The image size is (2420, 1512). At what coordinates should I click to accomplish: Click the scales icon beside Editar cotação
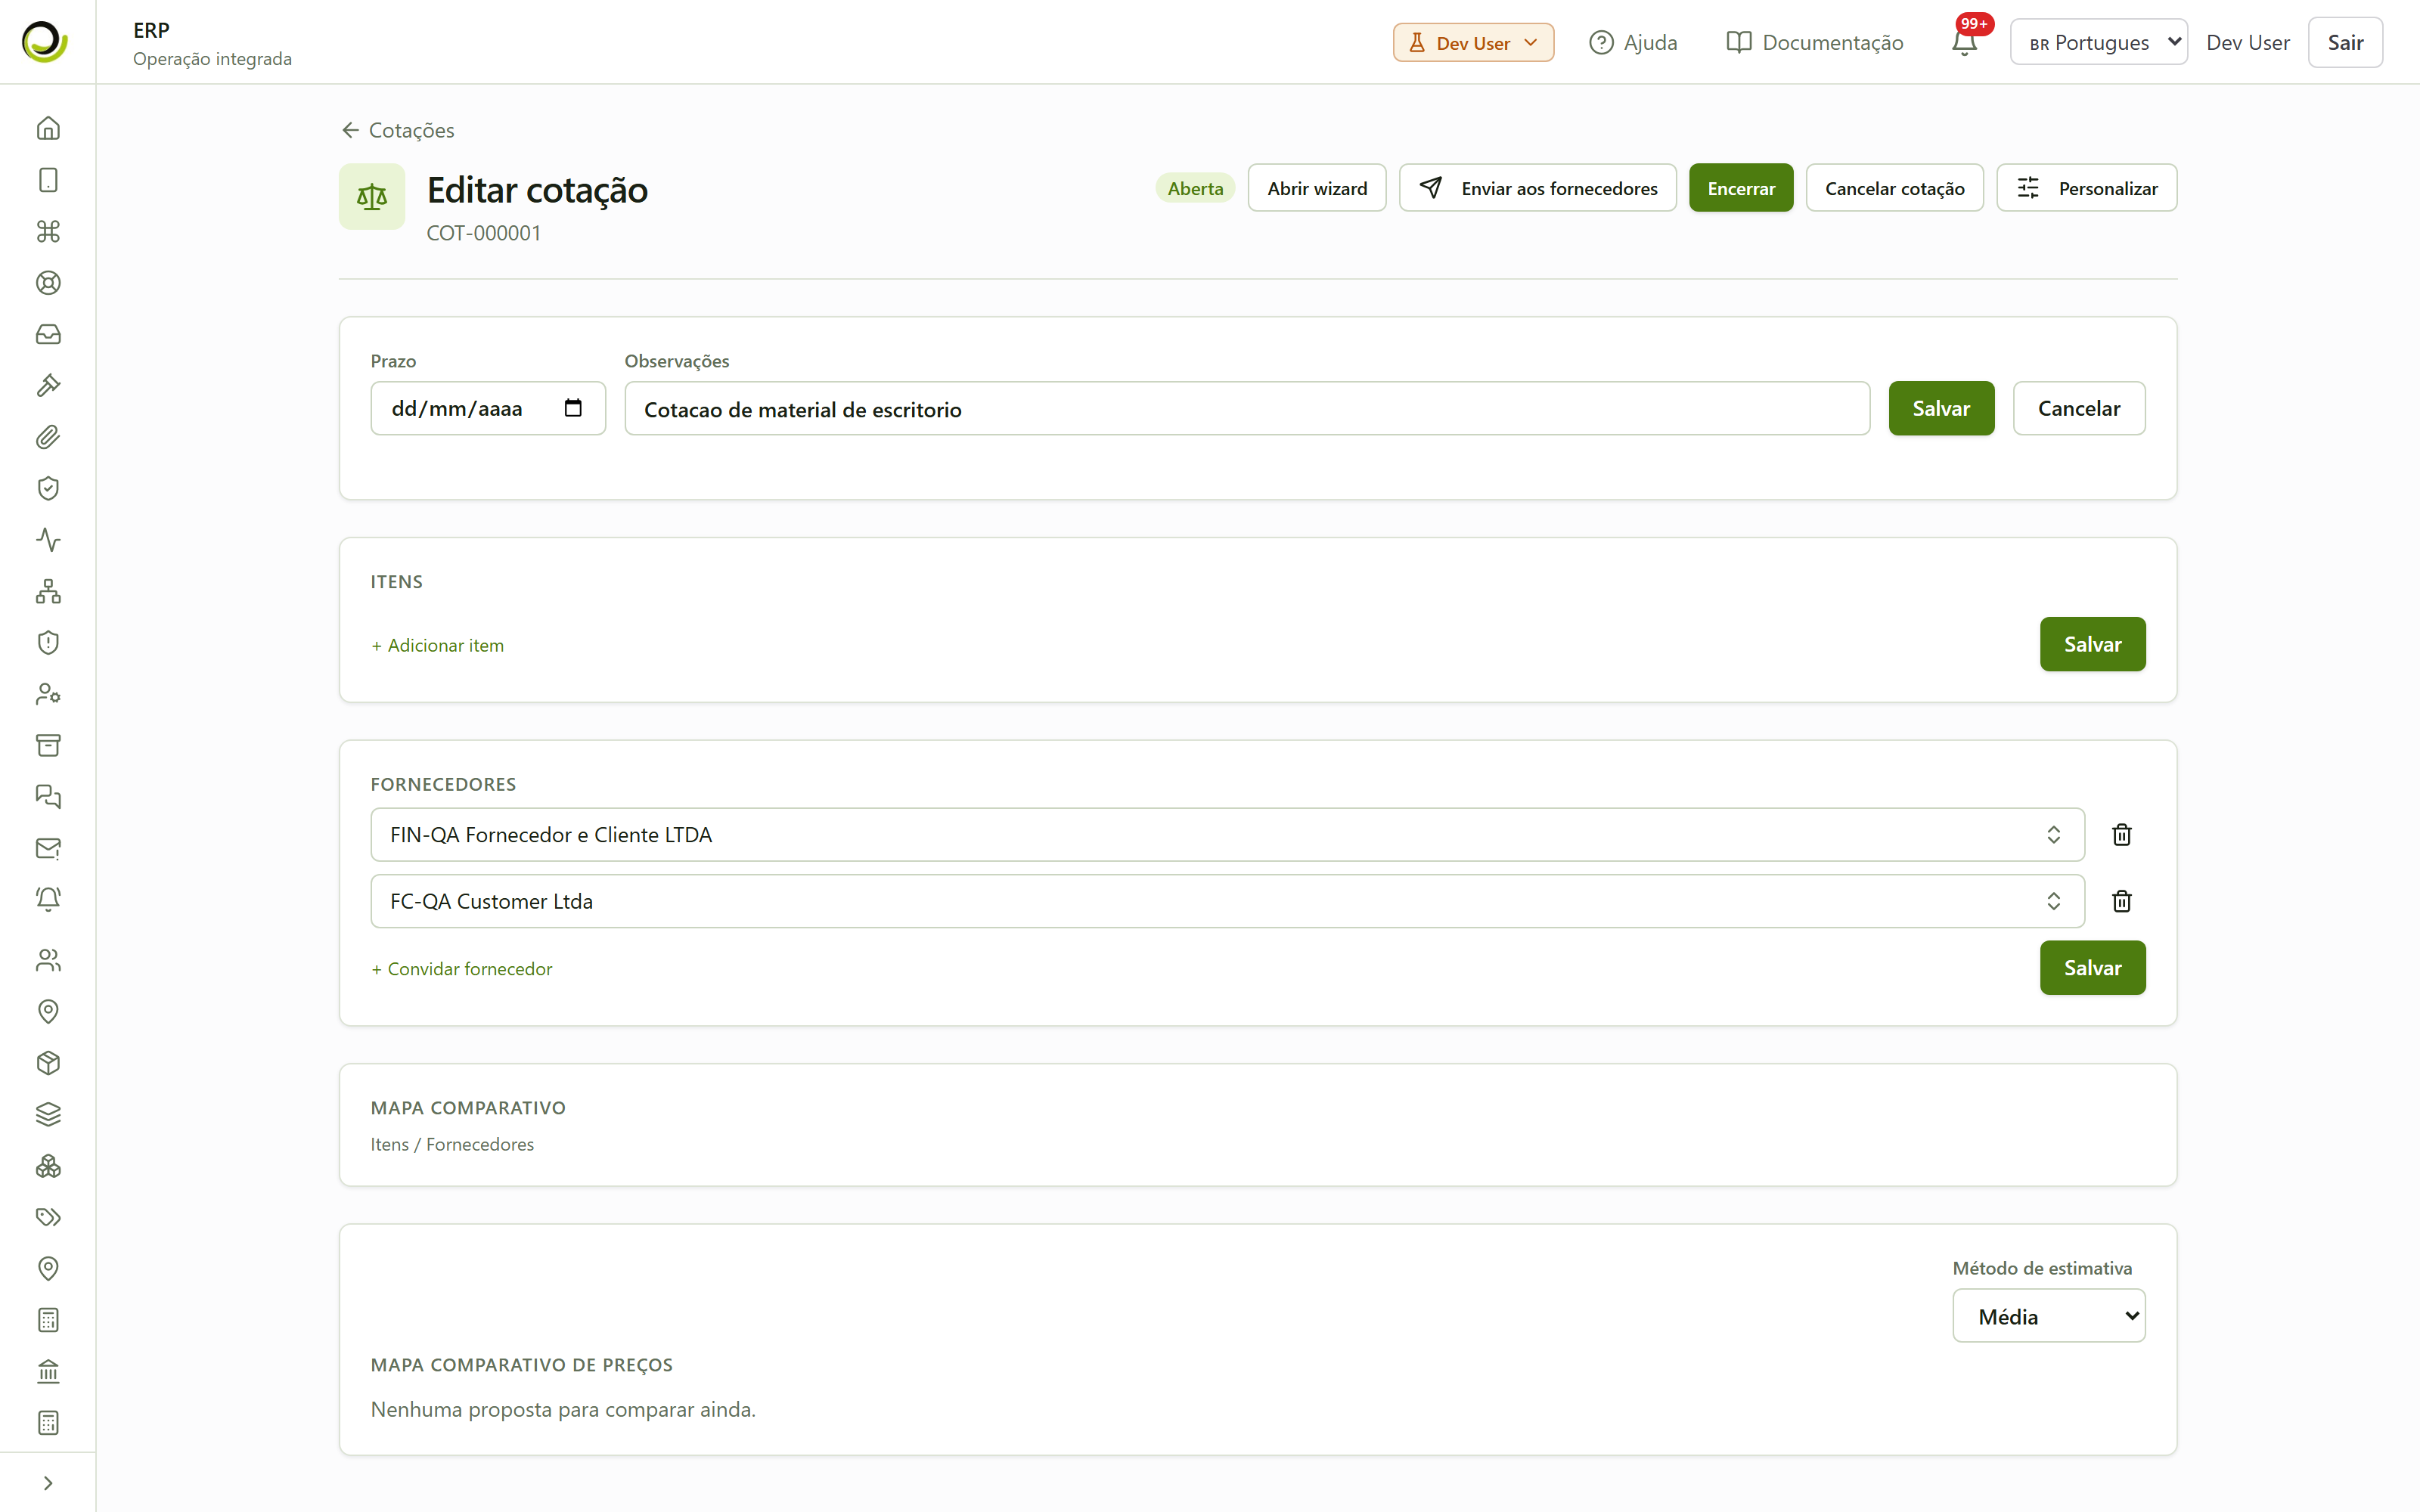[x=372, y=197]
